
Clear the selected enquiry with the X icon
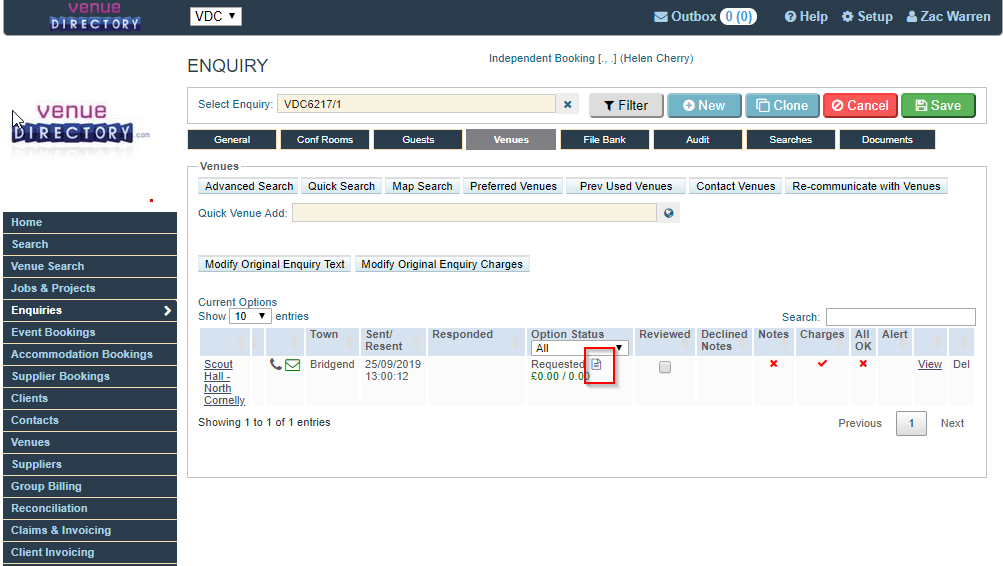coord(567,104)
